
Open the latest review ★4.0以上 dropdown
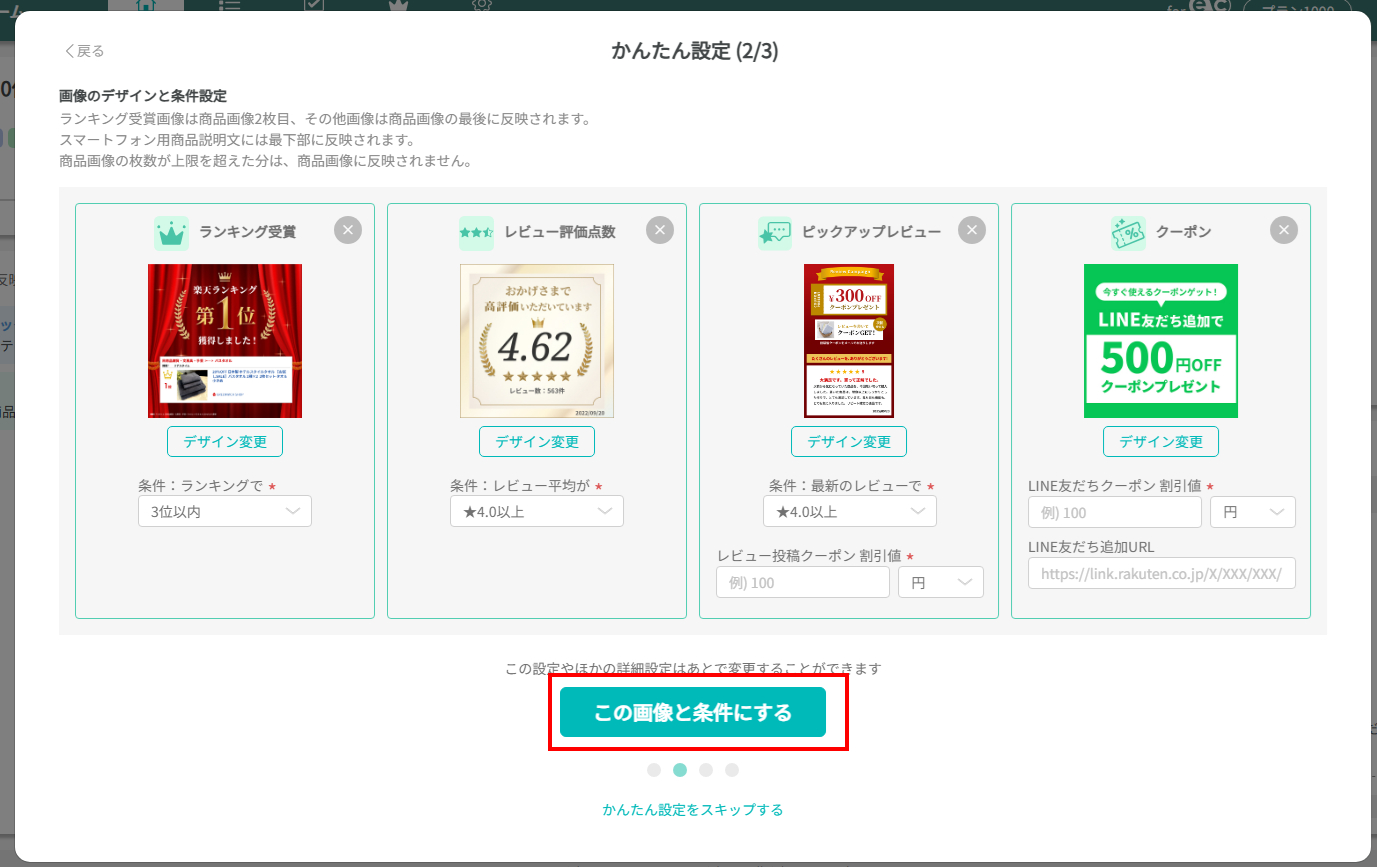point(849,511)
